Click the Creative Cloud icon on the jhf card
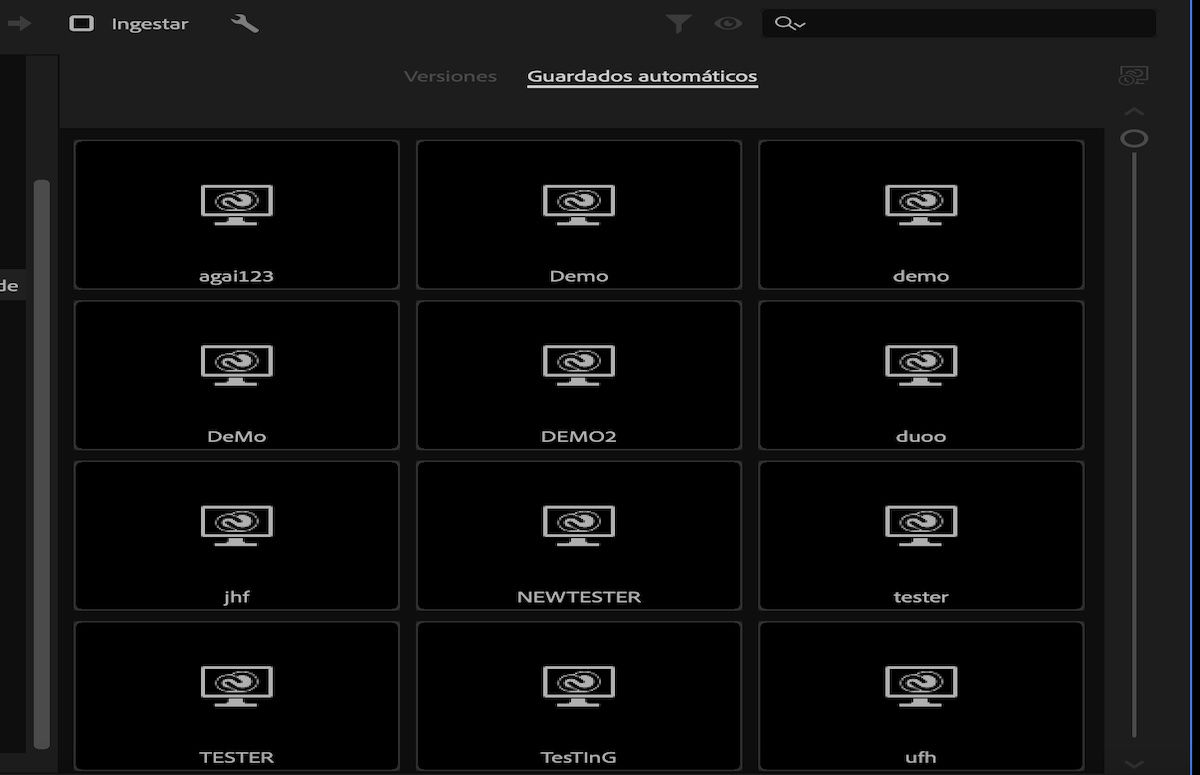Image resolution: width=1200 pixels, height=775 pixels. [x=236, y=524]
